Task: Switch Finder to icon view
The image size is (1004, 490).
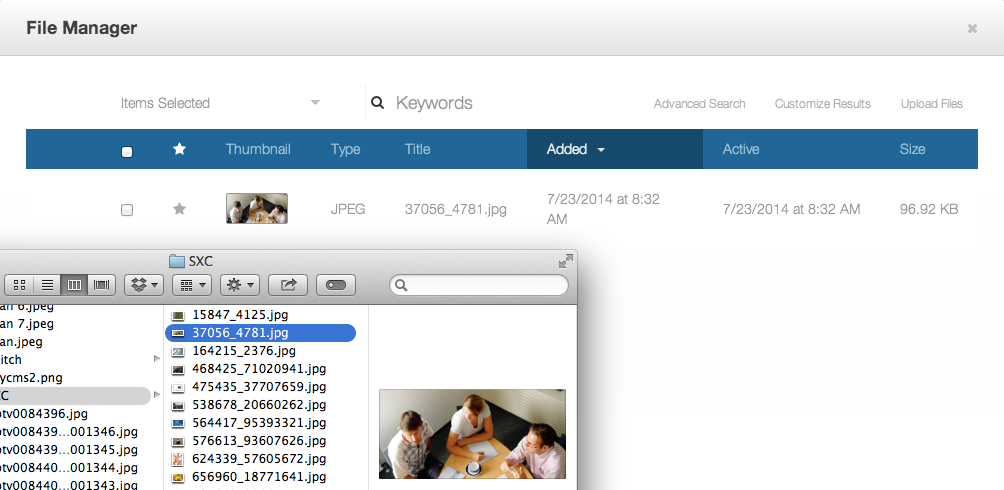Action: click(x=20, y=285)
